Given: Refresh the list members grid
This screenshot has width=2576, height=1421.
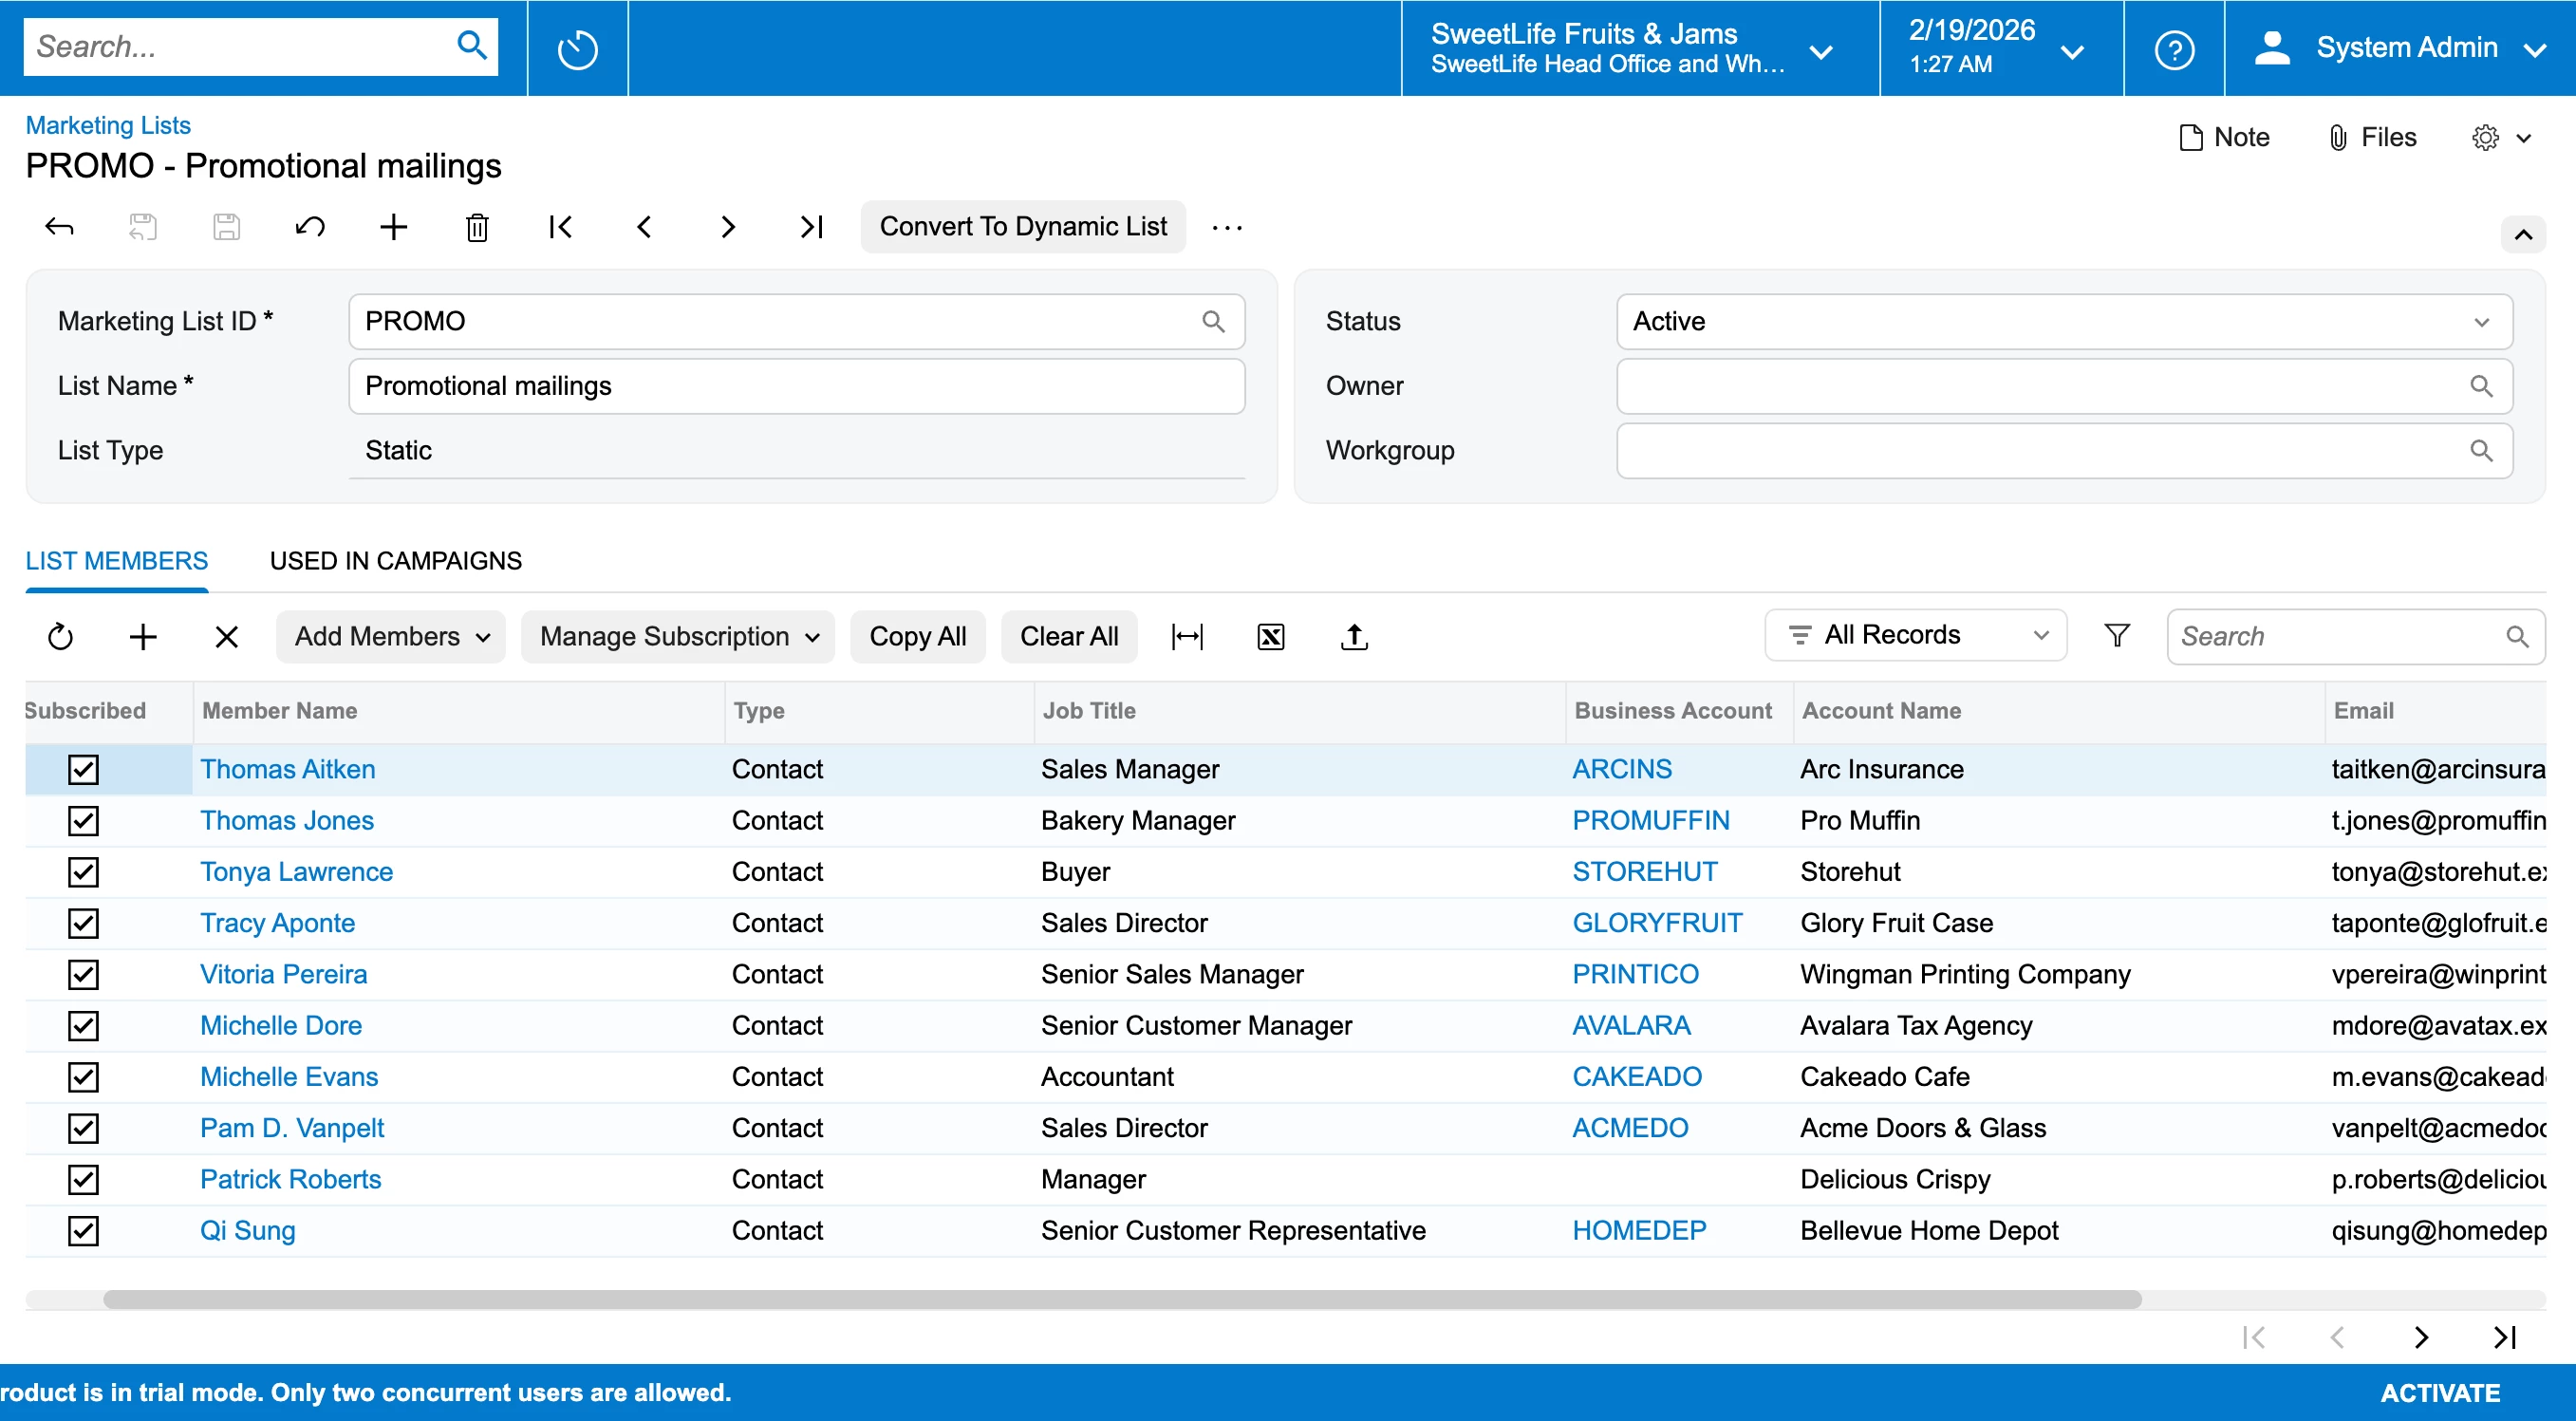Looking at the screenshot, I should tap(60, 636).
